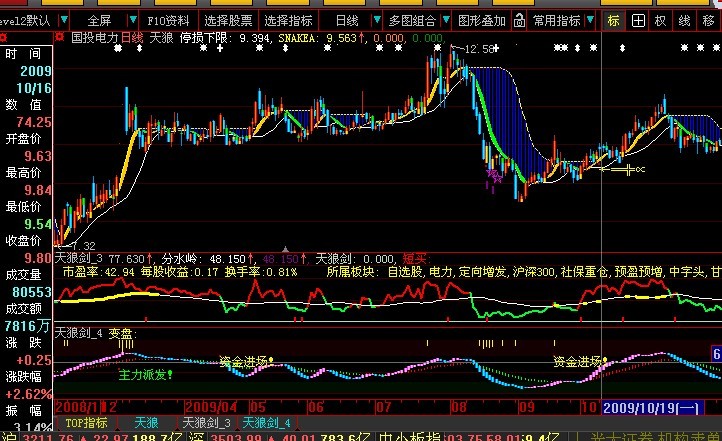The width and height of the screenshot is (722, 441).
Task: Click the 国投电力 stock name in the chart header
Action: tap(94, 38)
